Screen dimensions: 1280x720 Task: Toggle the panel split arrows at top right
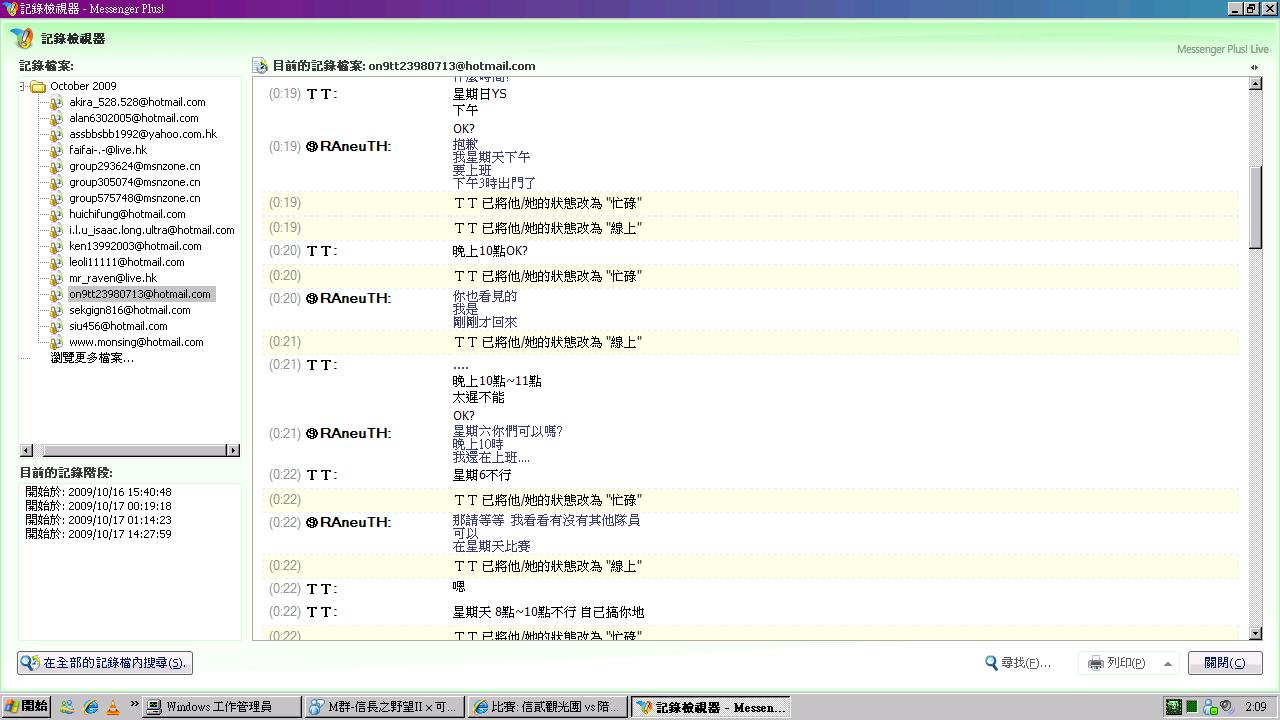pyautogui.click(x=1254, y=67)
